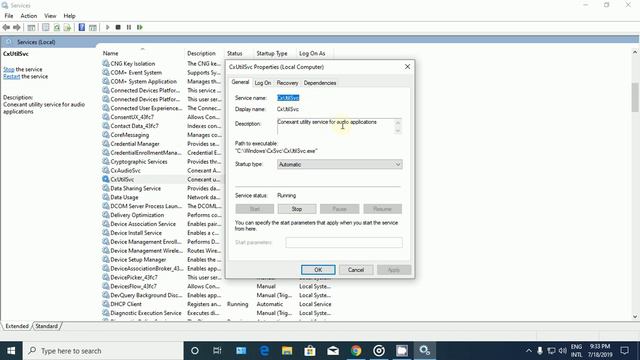Select the CxUtilSvc service gear icon
Screen dimensions: 640x360
click(106, 179)
